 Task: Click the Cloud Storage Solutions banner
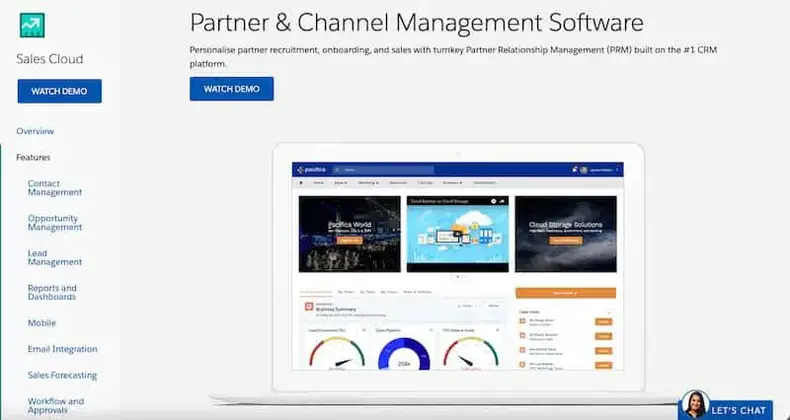pyautogui.click(x=566, y=234)
